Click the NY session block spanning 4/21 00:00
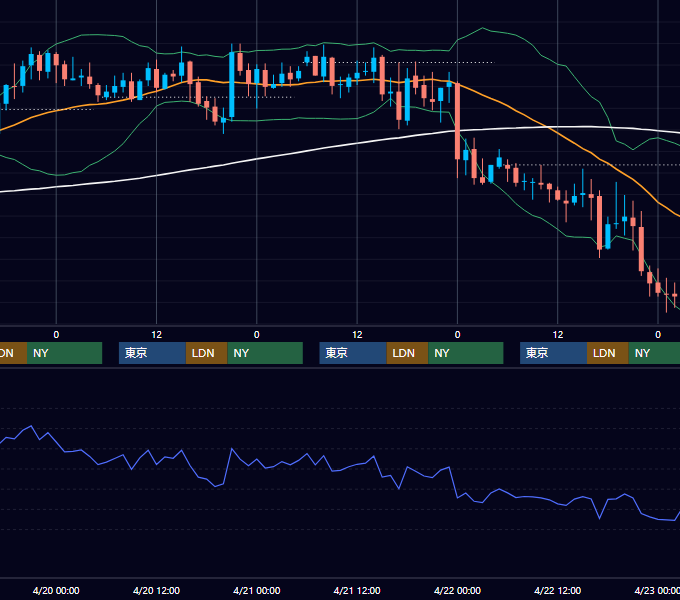Image resolution: width=680 pixels, height=600 pixels. (265, 353)
